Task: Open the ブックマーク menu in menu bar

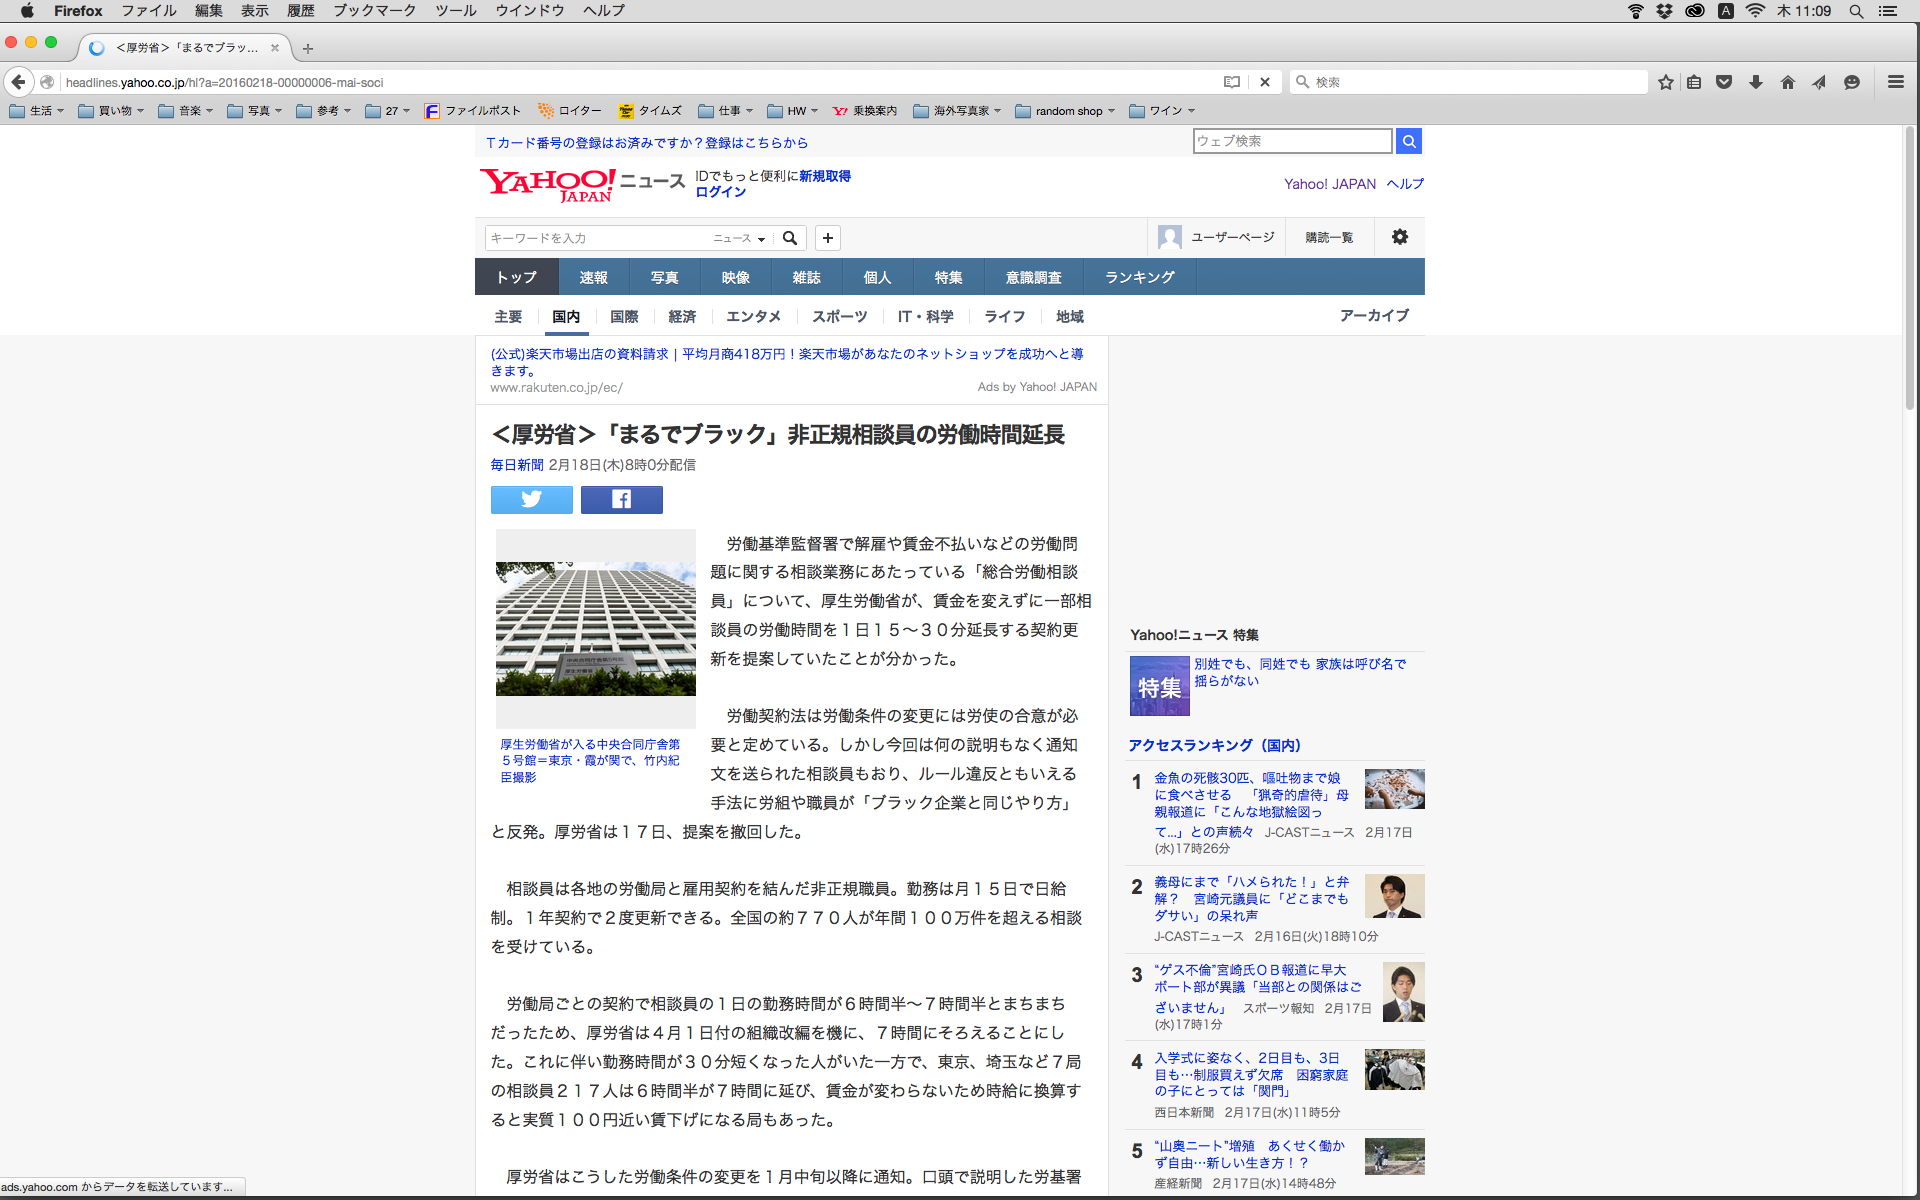Action: tap(374, 11)
